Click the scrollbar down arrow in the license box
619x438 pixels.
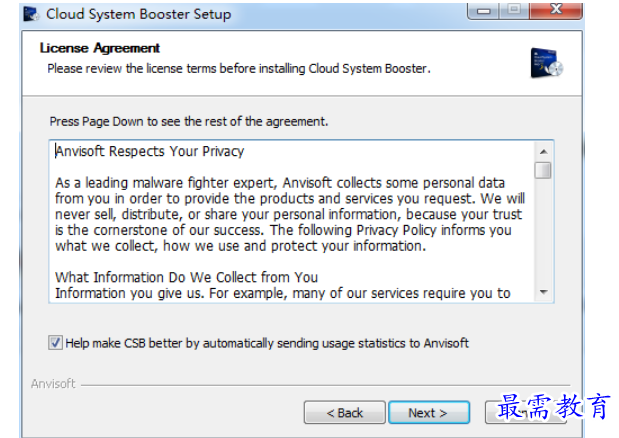pyautogui.click(x=544, y=292)
